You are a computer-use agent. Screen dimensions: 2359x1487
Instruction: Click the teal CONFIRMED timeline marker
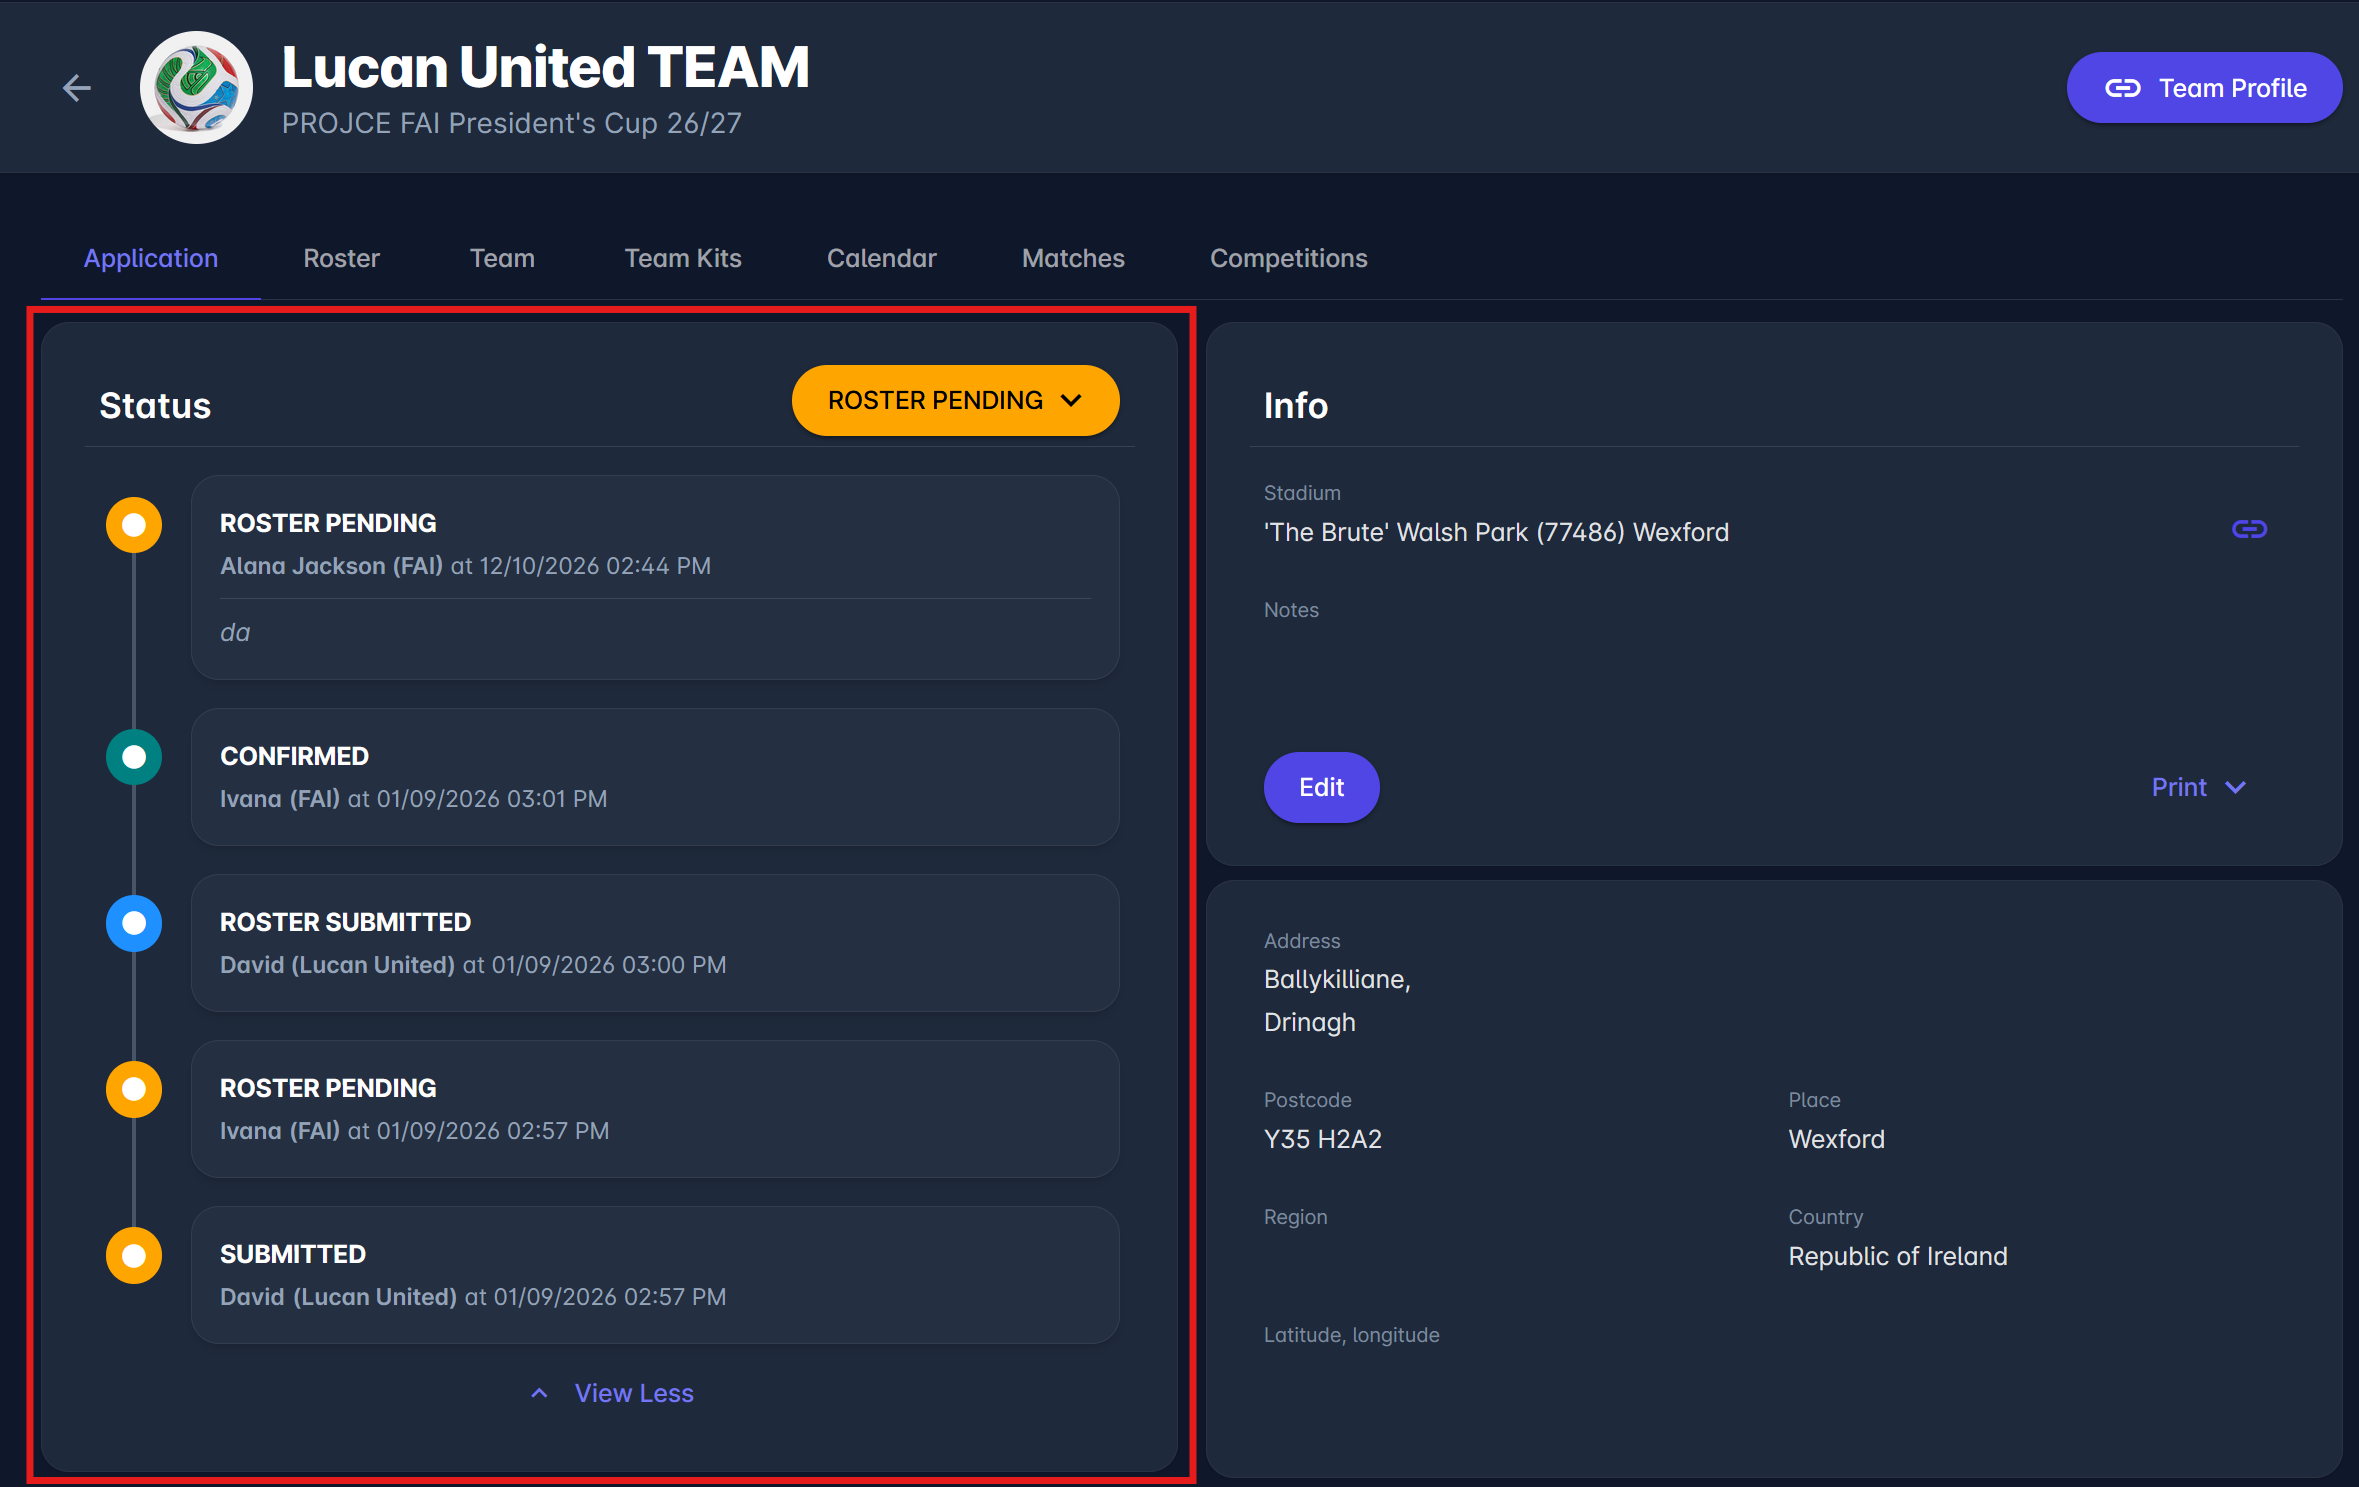(x=134, y=757)
